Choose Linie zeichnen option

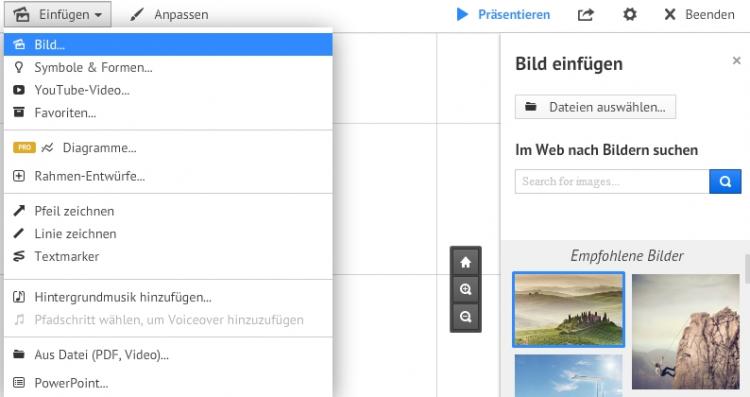pyautogui.click(x=168, y=233)
